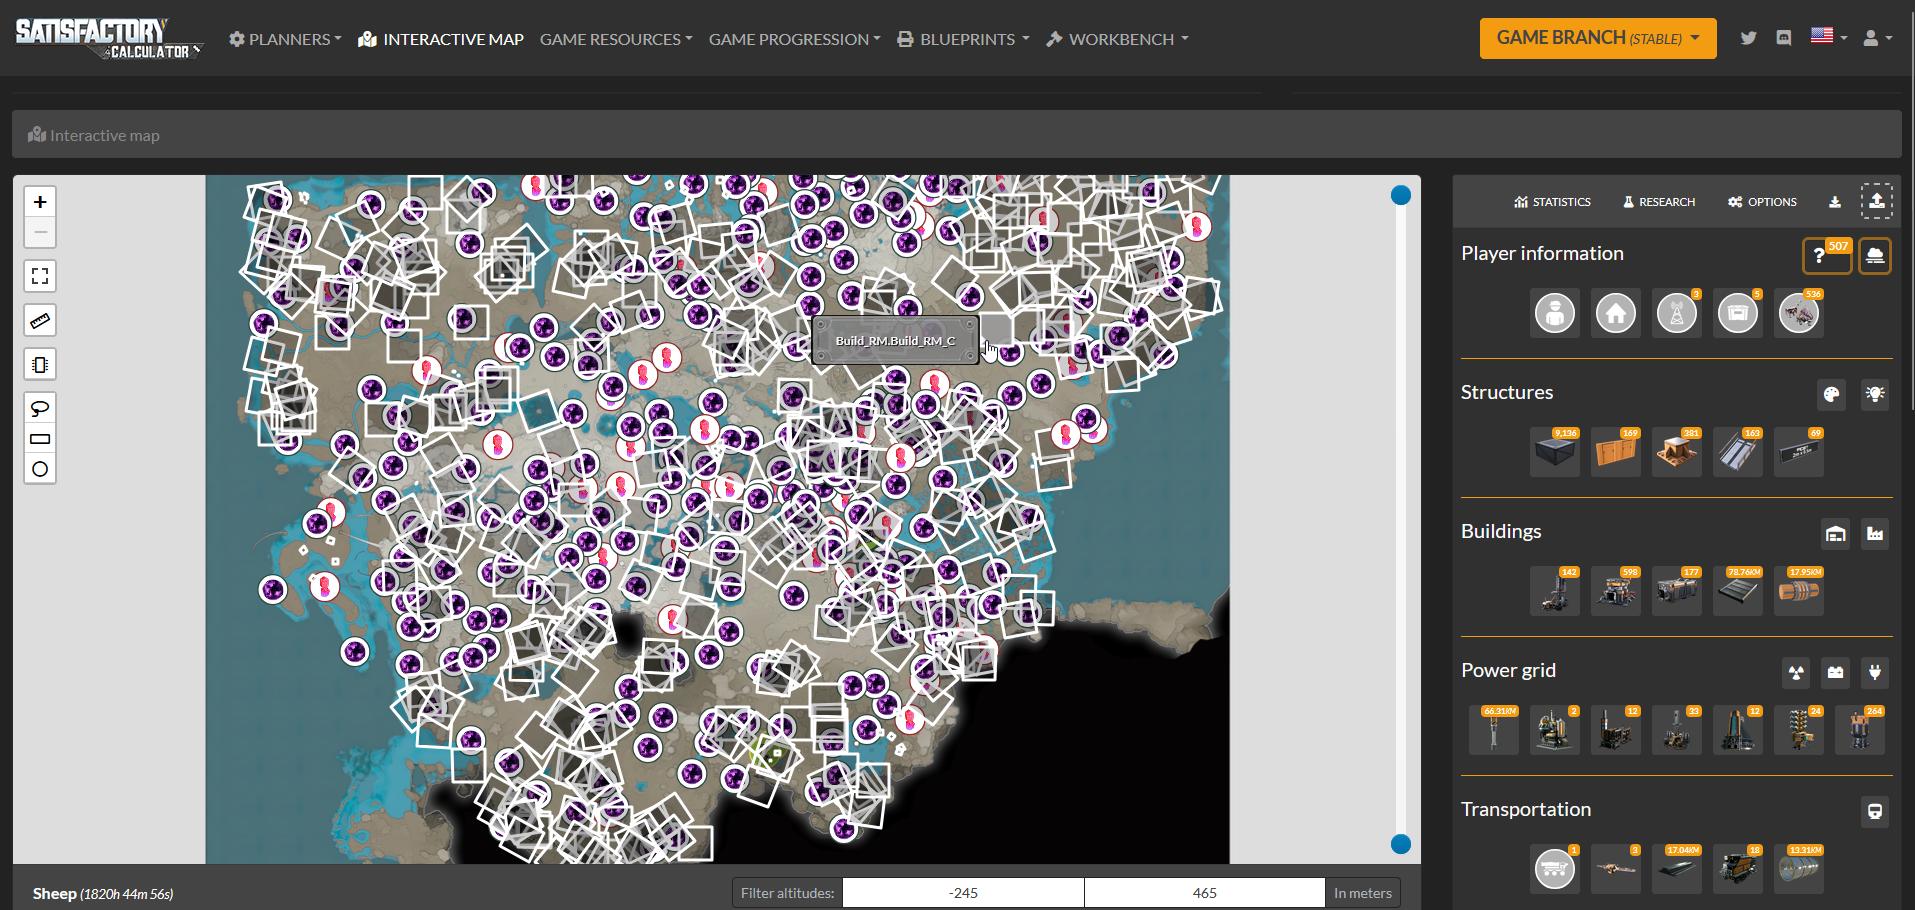Open the Interactive Map menu item
This screenshot has height=910, width=1915.
pyautogui.click(x=441, y=39)
